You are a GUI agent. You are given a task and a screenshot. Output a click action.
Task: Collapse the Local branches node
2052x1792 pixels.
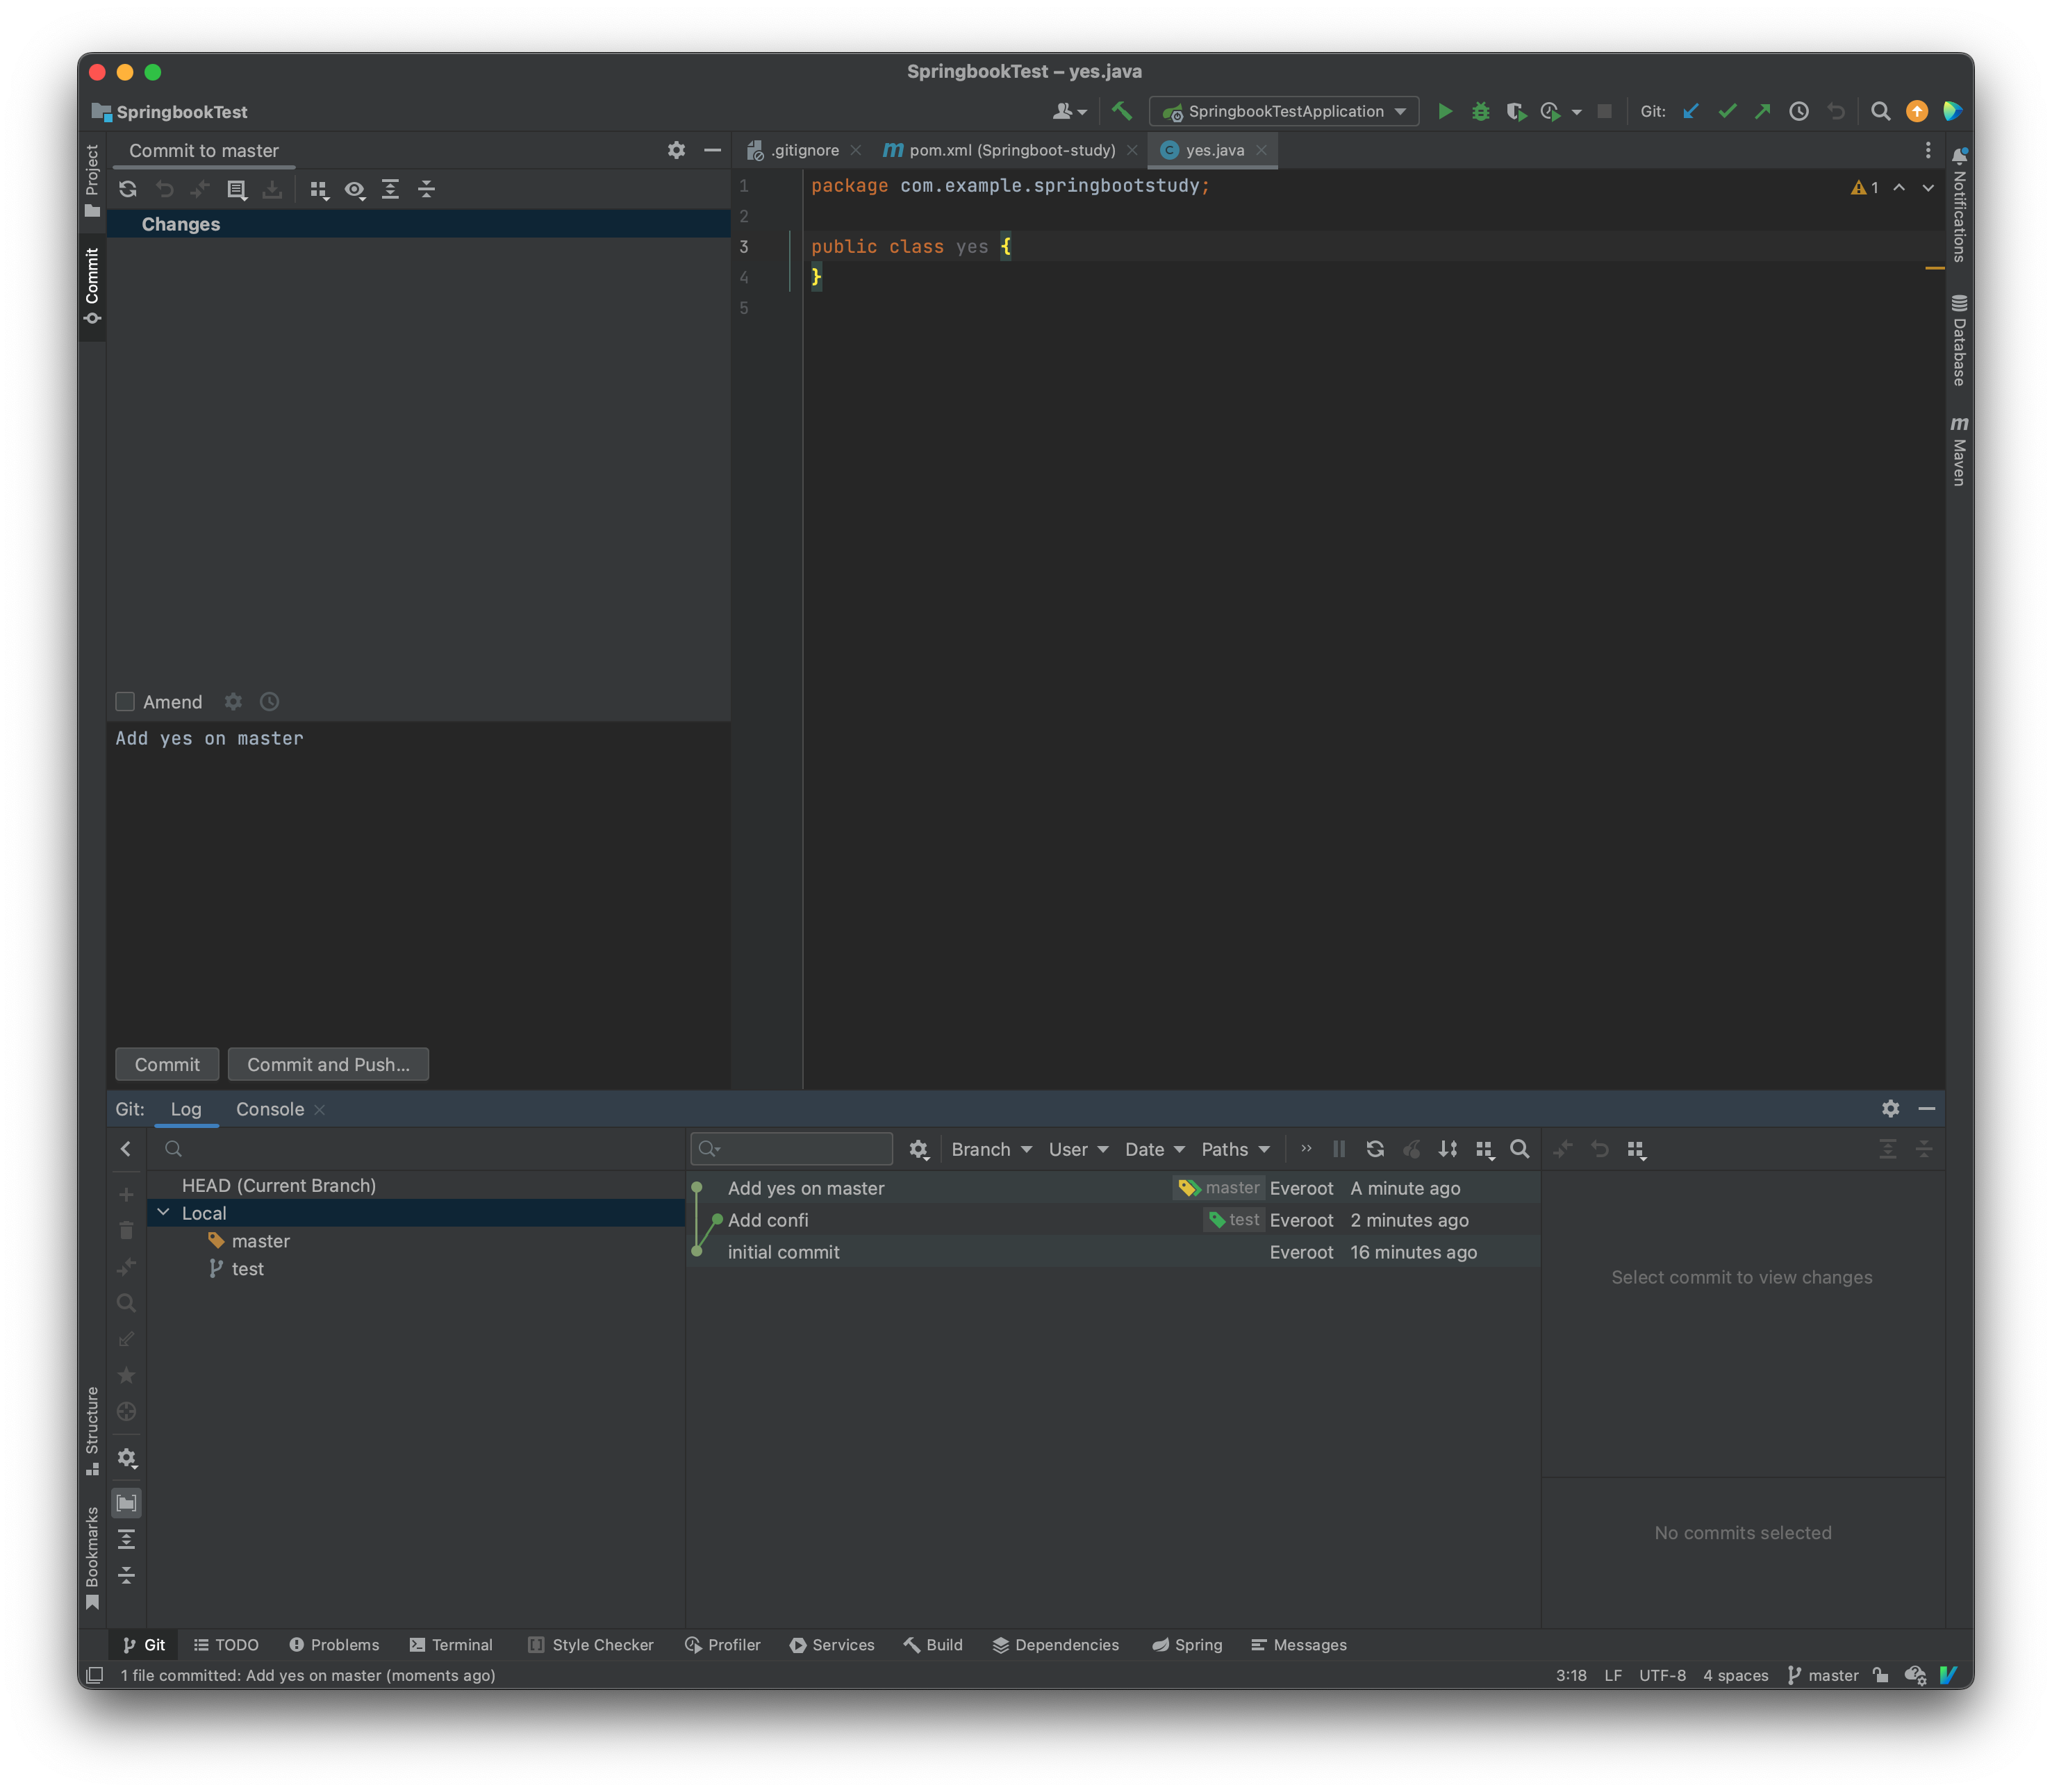(x=163, y=1212)
